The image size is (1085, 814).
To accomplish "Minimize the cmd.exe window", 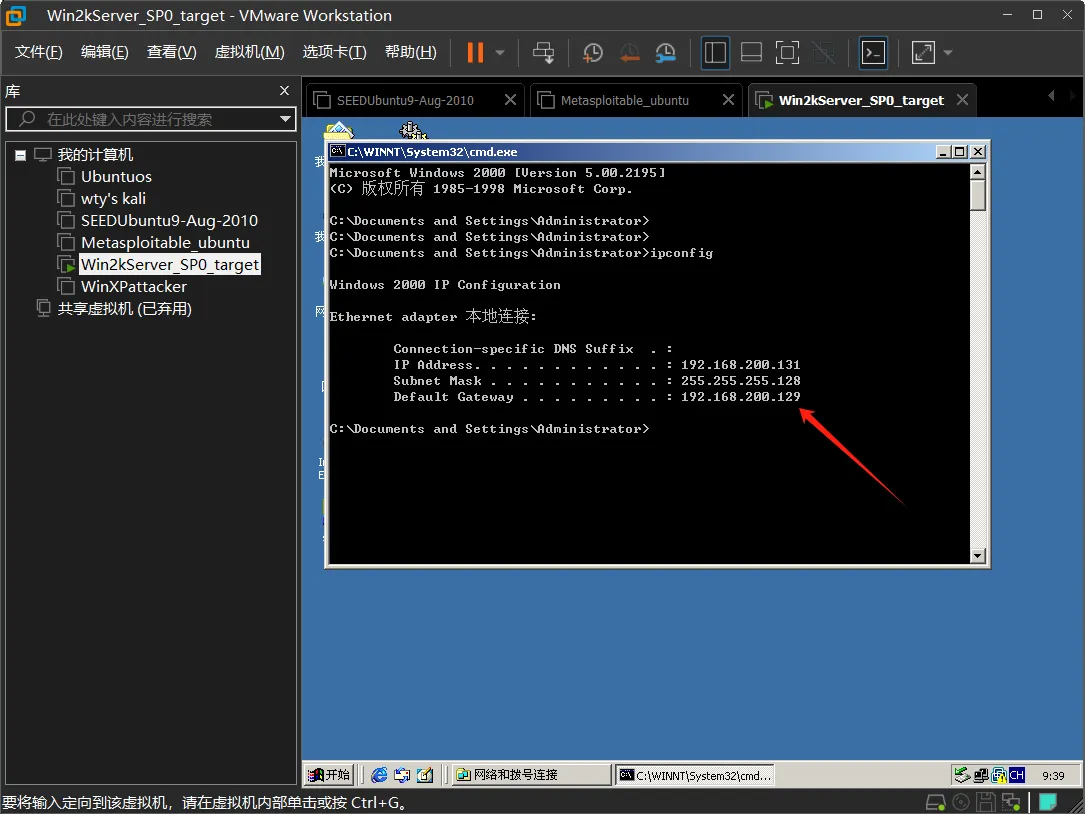I will [942, 152].
